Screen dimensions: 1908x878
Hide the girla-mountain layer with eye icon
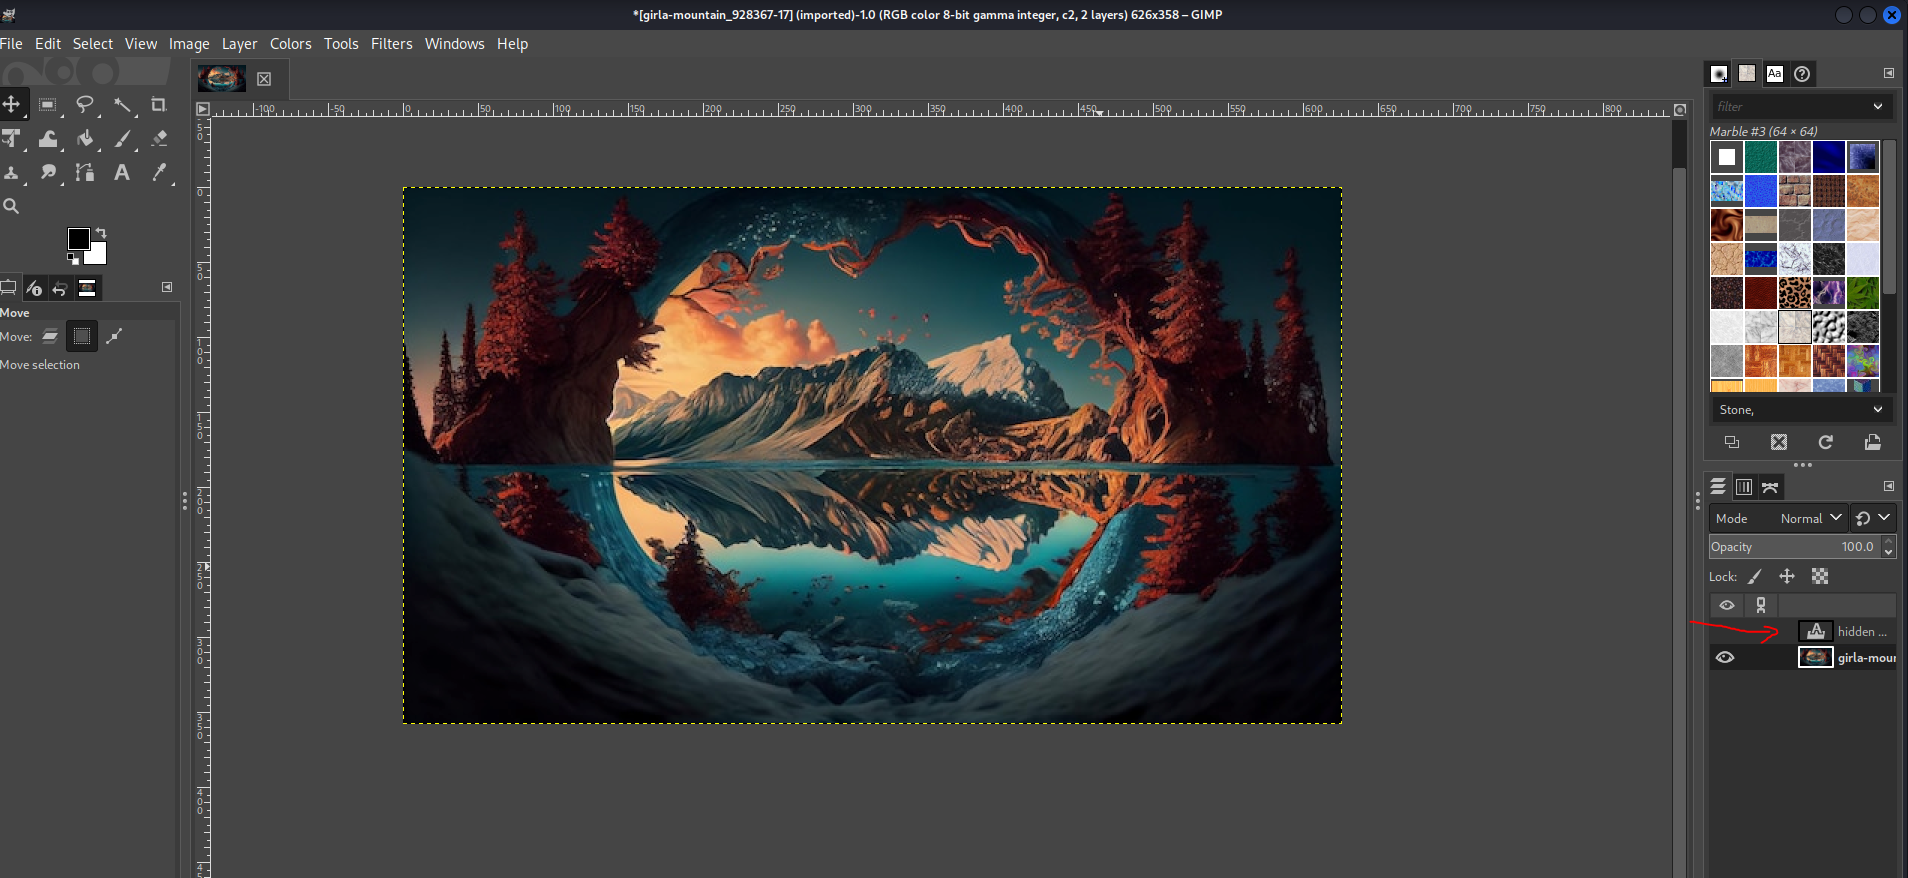click(x=1725, y=657)
